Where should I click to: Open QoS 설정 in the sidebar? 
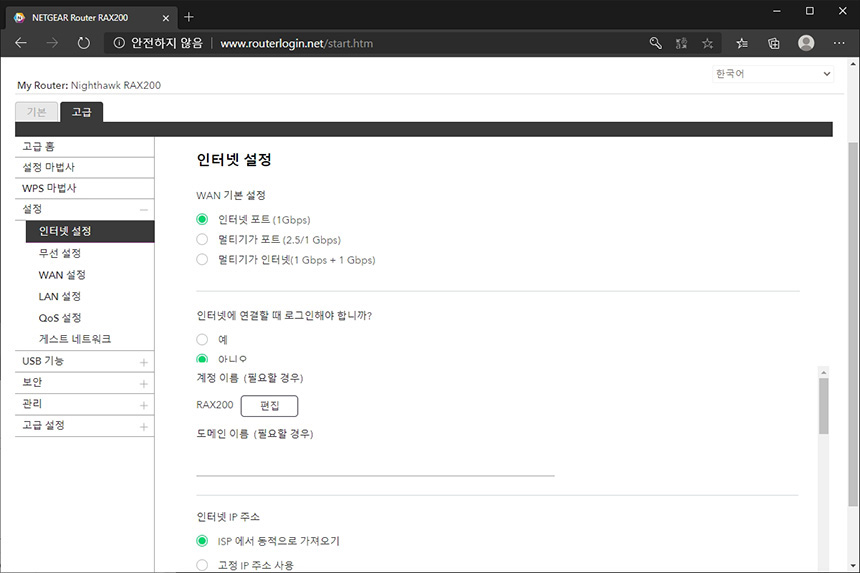(x=60, y=317)
